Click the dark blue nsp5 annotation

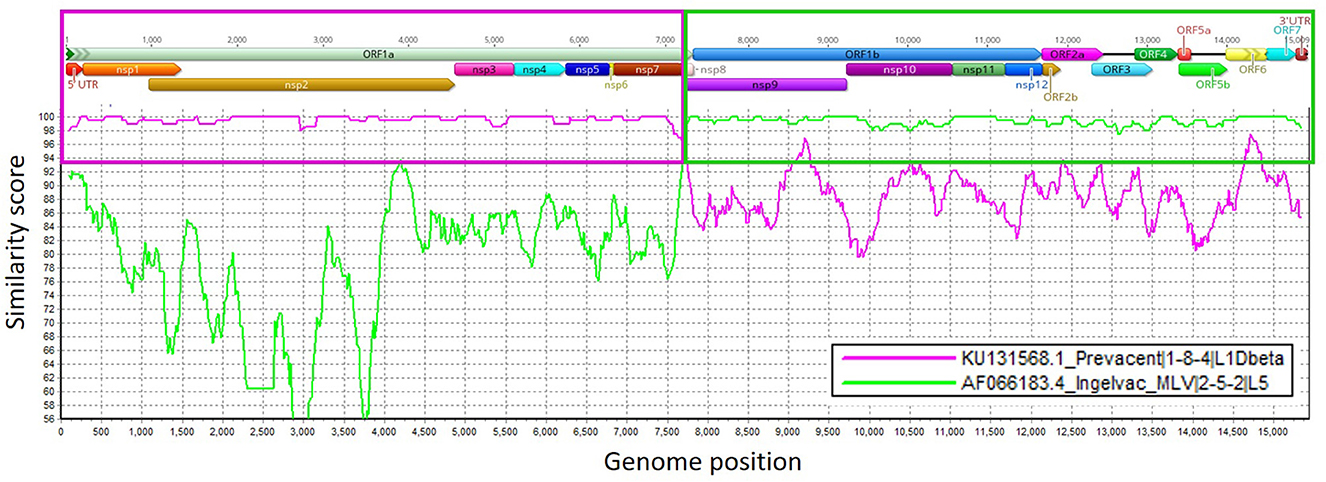click(588, 69)
